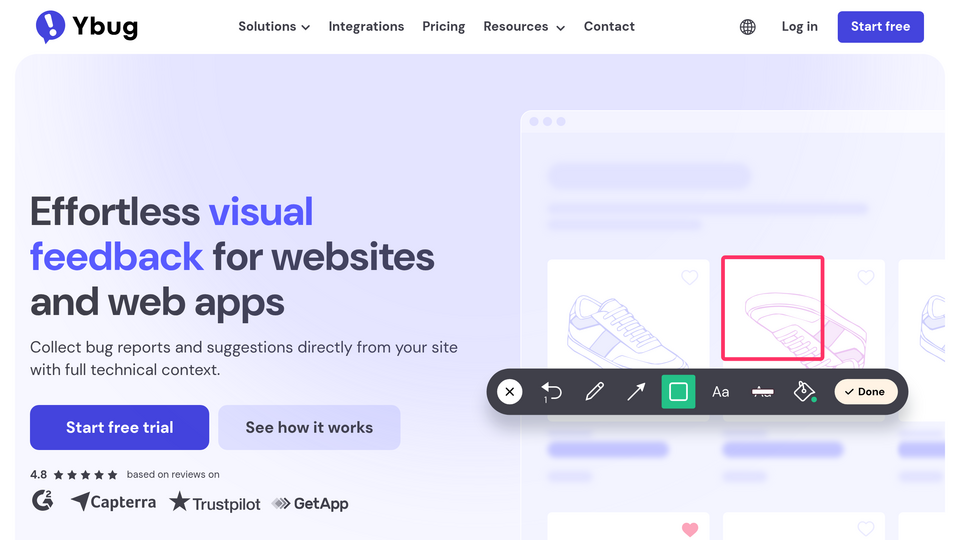Open the Integrations page
Image resolution: width=960 pixels, height=540 pixels.
[366, 27]
